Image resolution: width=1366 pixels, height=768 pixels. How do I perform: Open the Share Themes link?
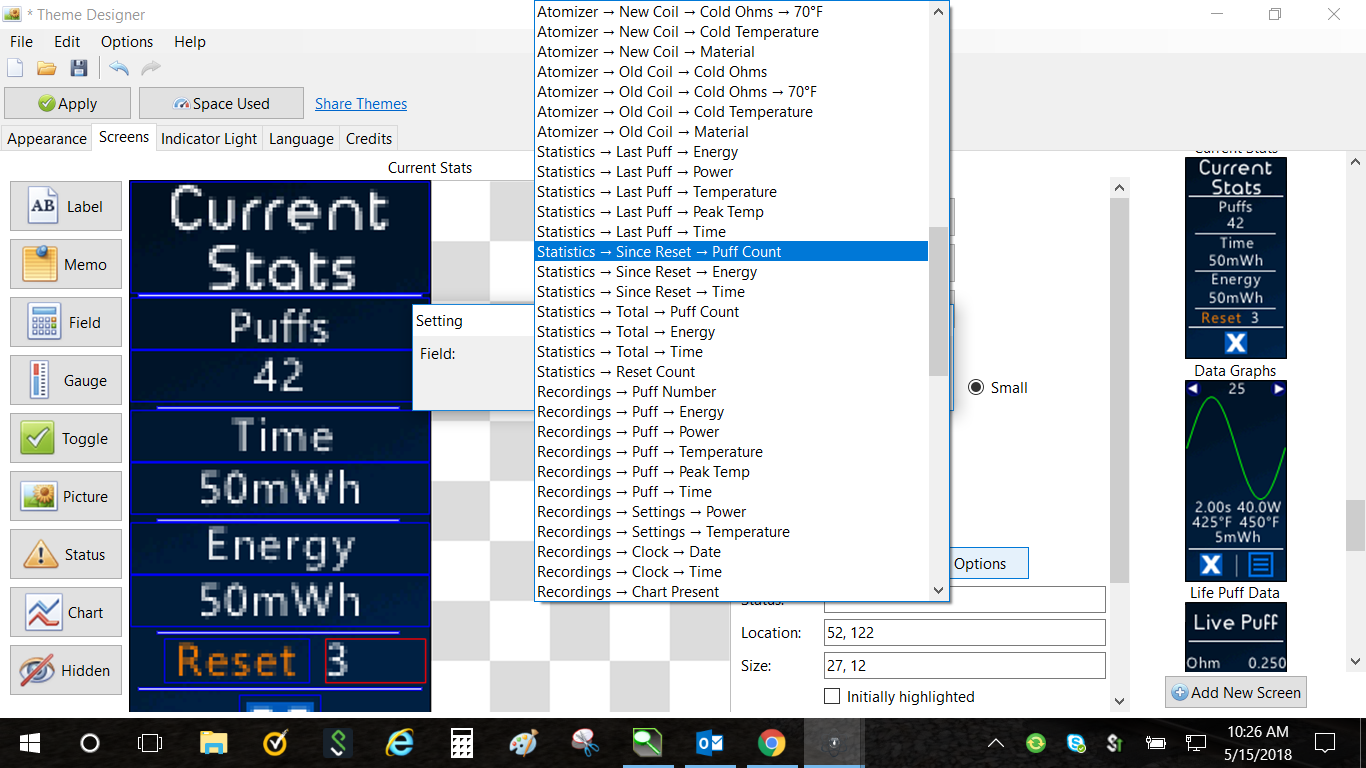[361, 104]
